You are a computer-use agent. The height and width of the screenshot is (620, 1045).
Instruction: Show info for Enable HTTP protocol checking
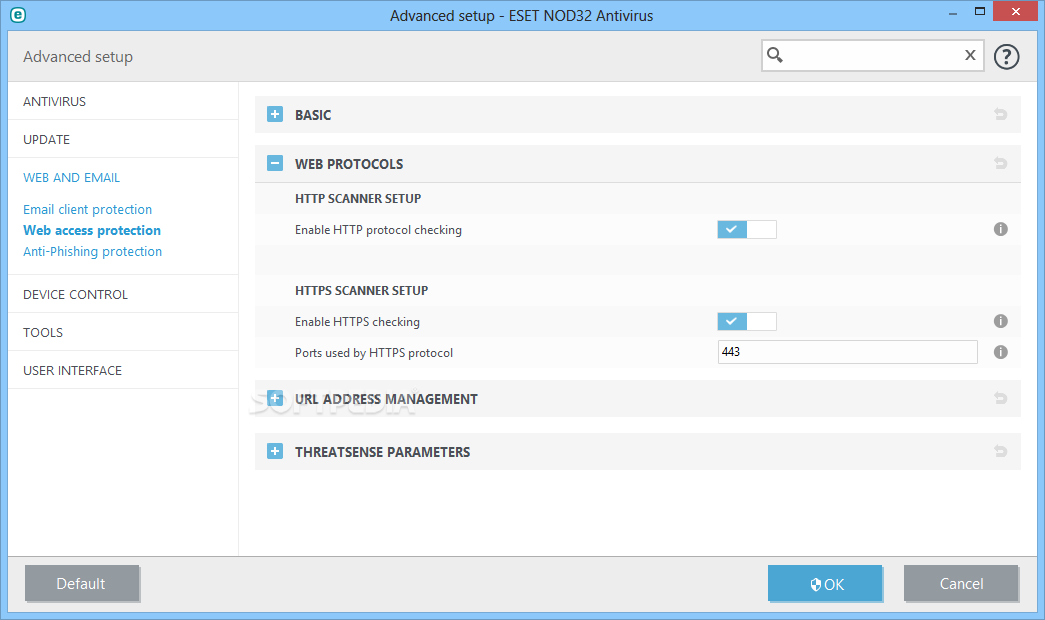(1000, 229)
